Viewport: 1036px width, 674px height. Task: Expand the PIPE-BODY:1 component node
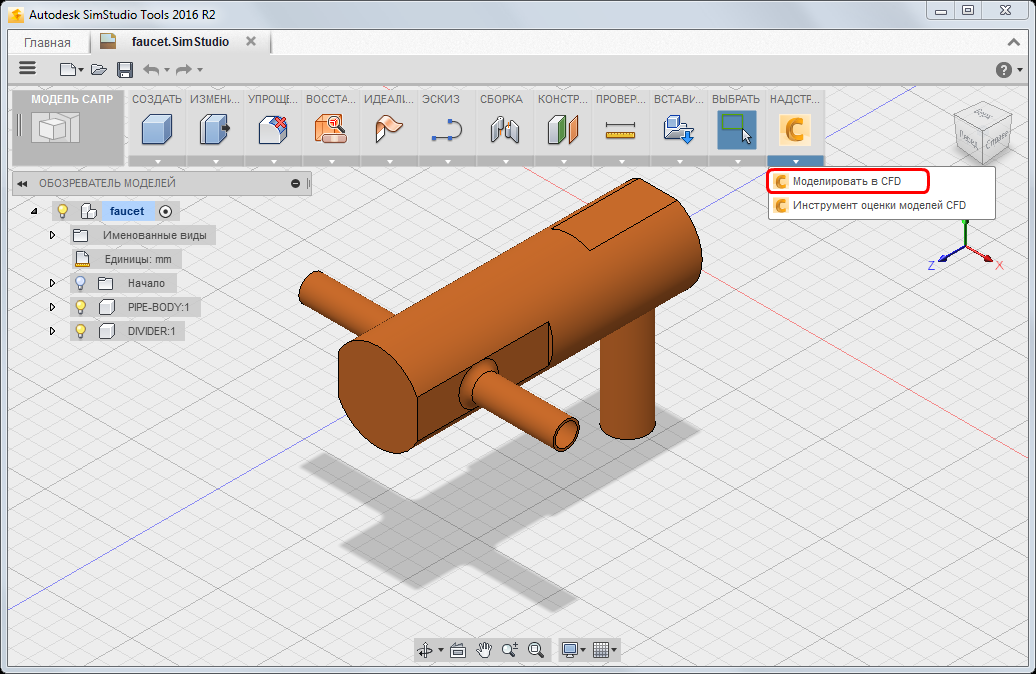click(x=52, y=307)
